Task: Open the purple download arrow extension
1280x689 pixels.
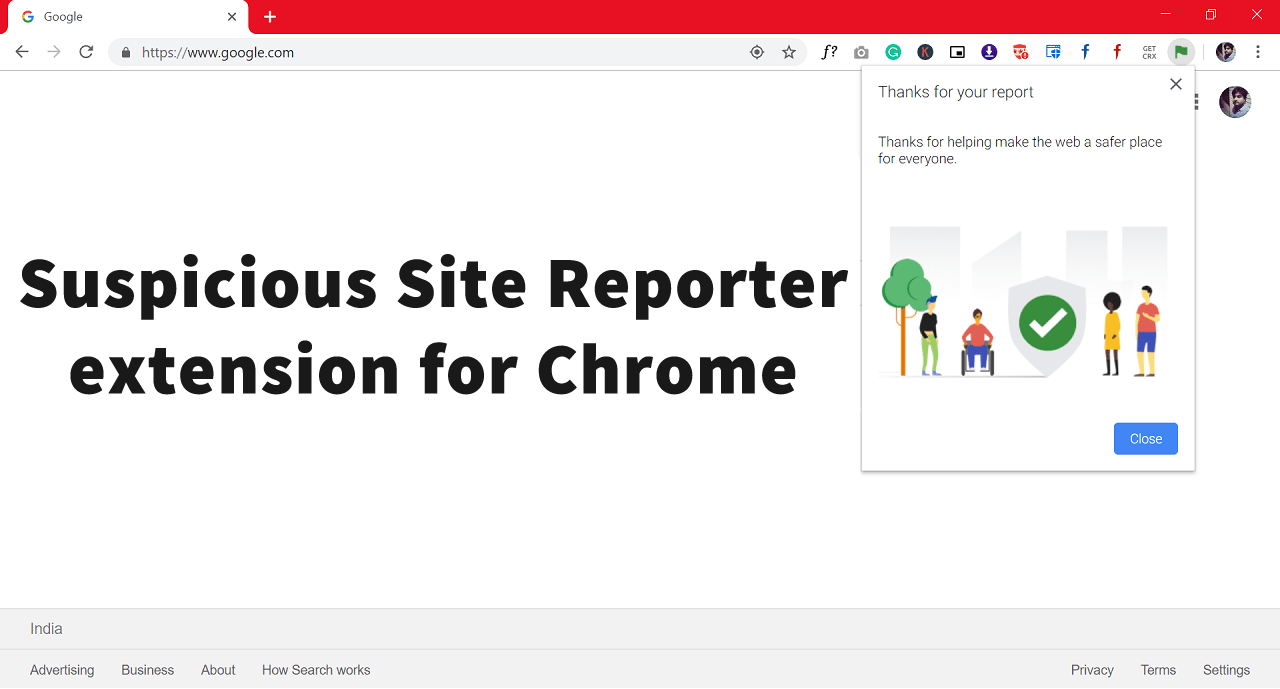Action: coord(989,52)
